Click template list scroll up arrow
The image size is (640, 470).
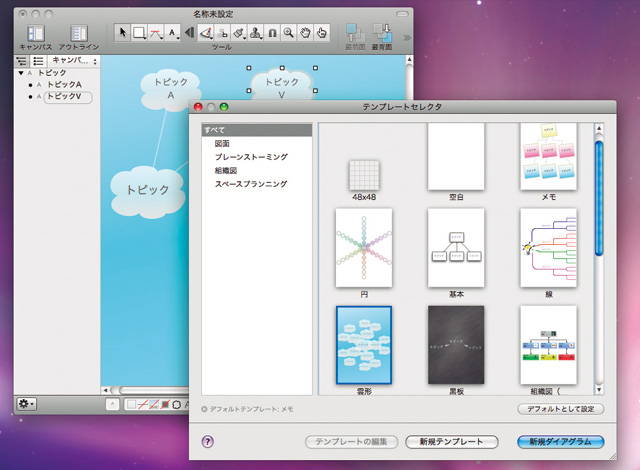coord(599,129)
